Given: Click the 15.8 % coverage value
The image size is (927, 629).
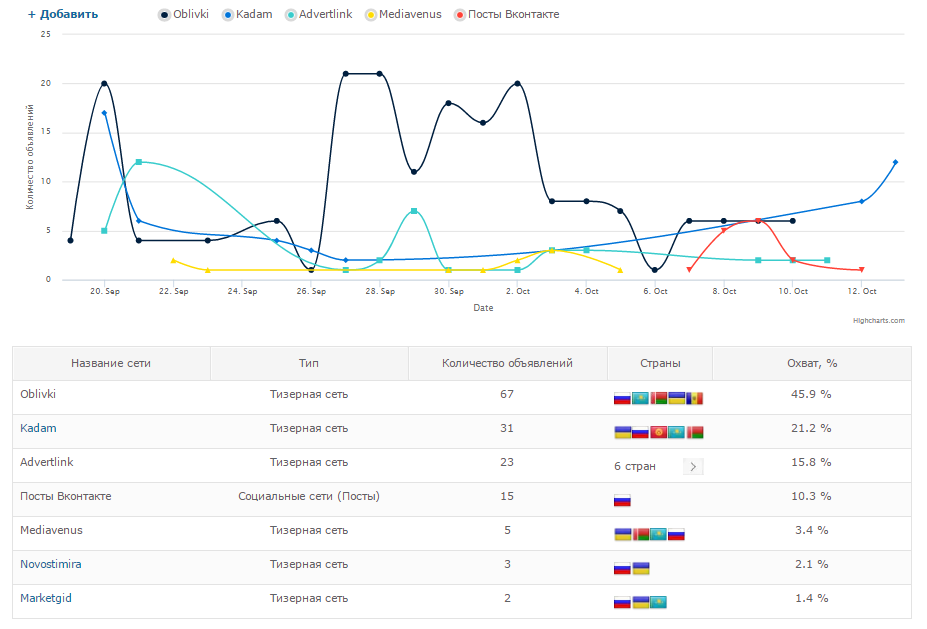Looking at the screenshot, I should coord(812,462).
